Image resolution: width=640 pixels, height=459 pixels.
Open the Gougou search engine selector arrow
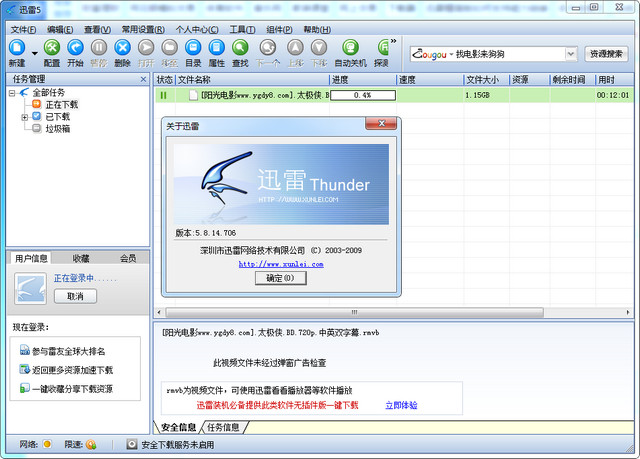pos(451,54)
